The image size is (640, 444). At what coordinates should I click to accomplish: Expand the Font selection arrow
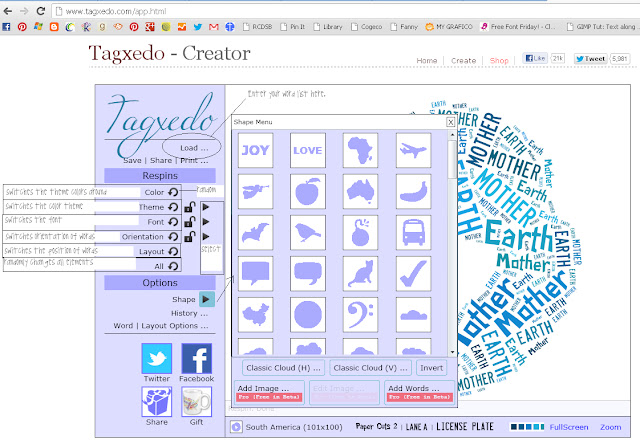click(206, 222)
